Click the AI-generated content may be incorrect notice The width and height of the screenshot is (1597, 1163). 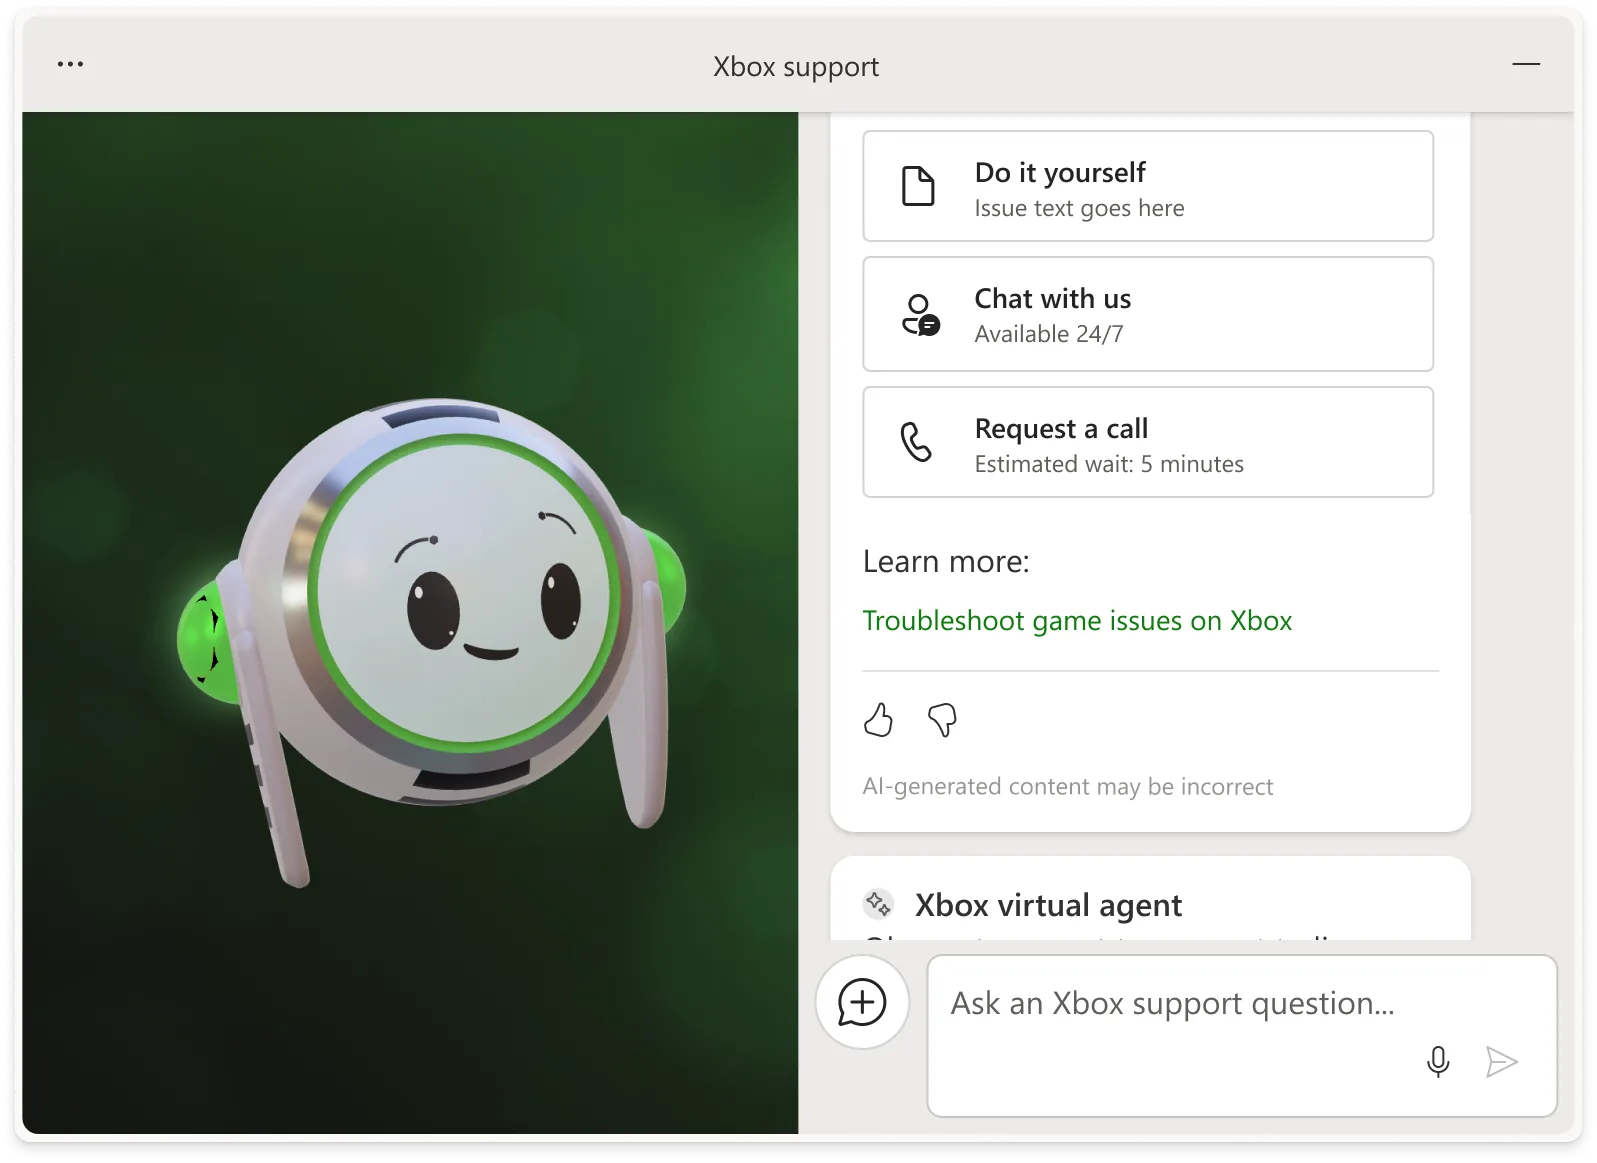pyautogui.click(x=1068, y=787)
